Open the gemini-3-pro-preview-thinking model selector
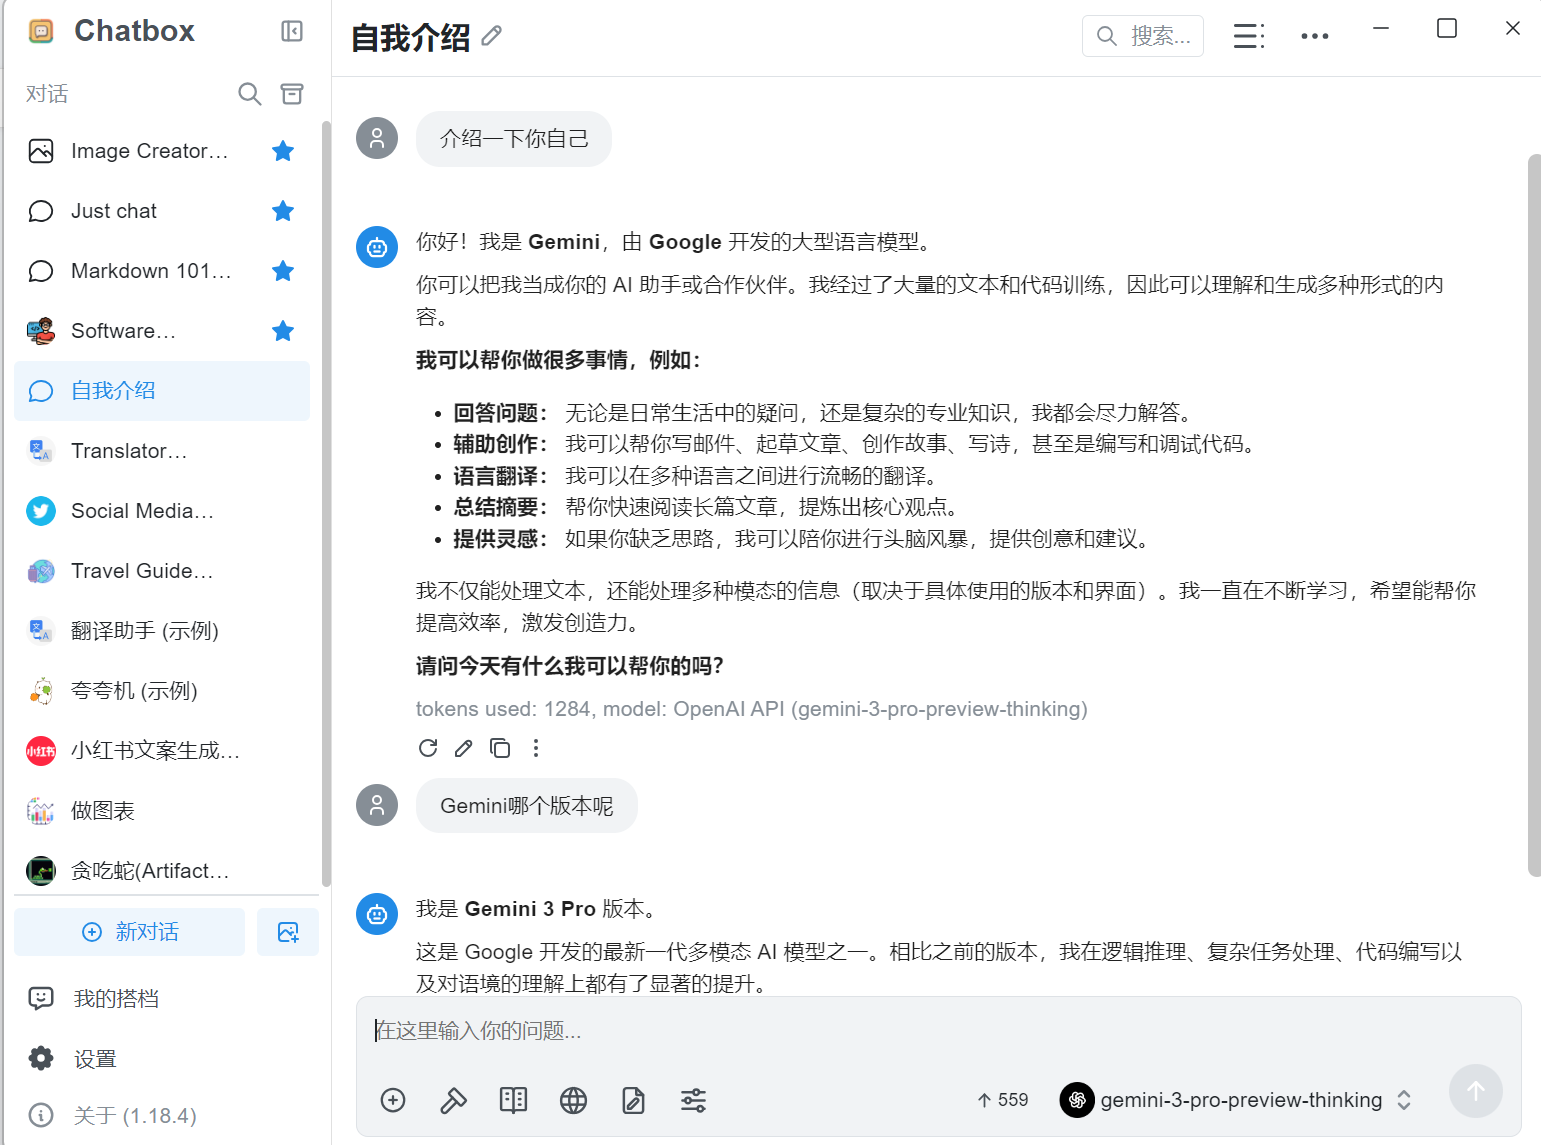Screen dimensions: 1541x1145 coord(1236,1100)
